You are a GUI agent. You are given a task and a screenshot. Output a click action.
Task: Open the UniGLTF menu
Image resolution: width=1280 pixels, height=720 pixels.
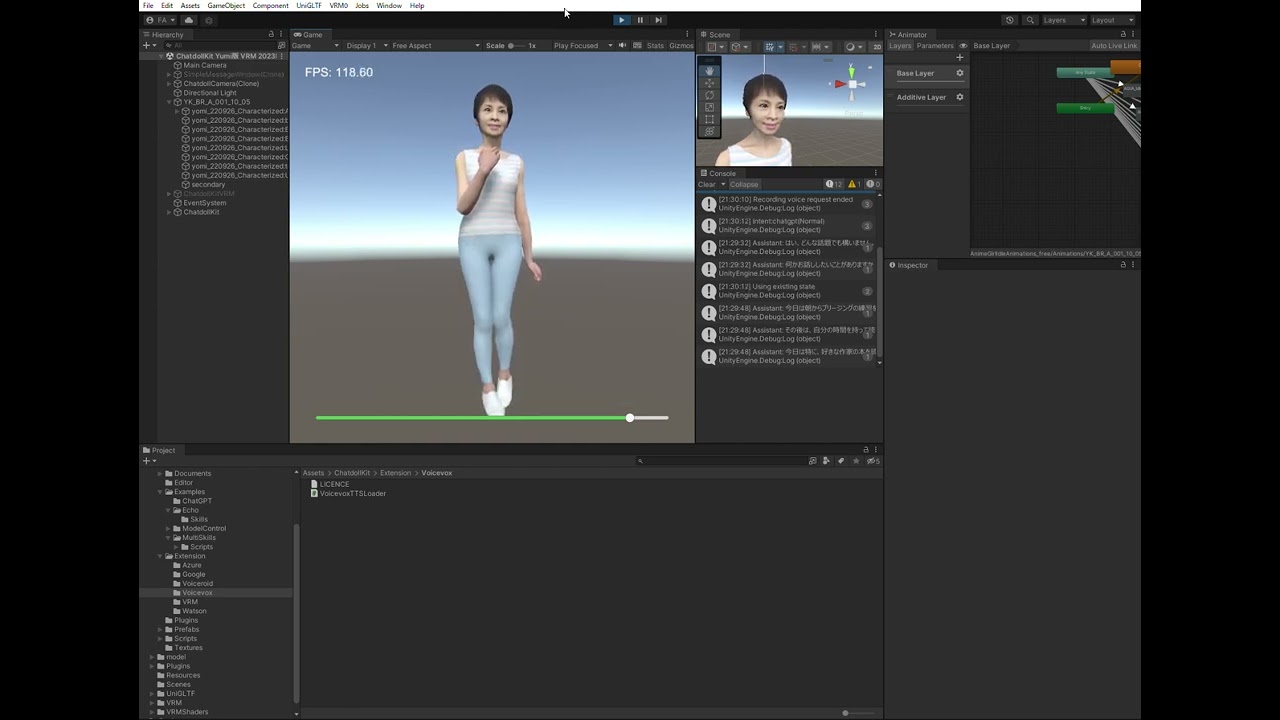coord(308,6)
